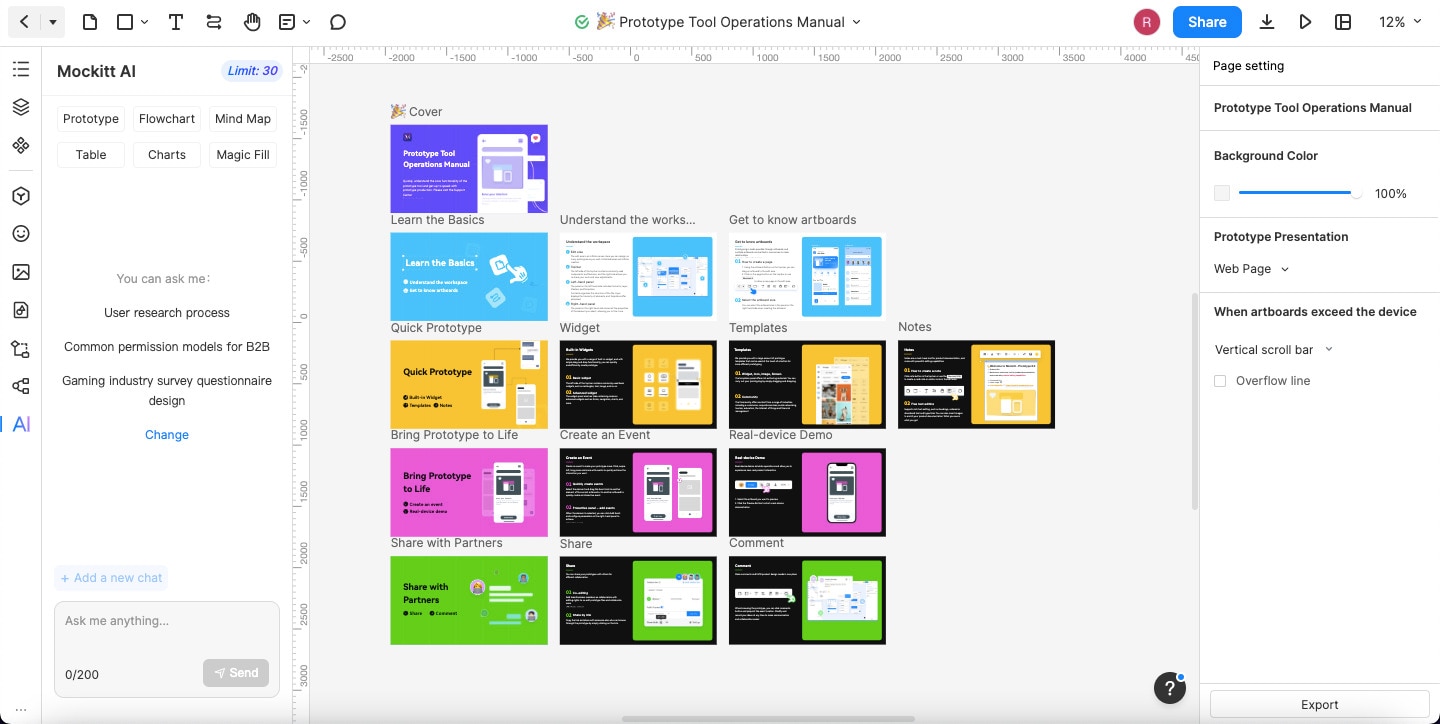Activate the hand pan tool
Viewport: 1440px width, 724px height.
coord(252,22)
